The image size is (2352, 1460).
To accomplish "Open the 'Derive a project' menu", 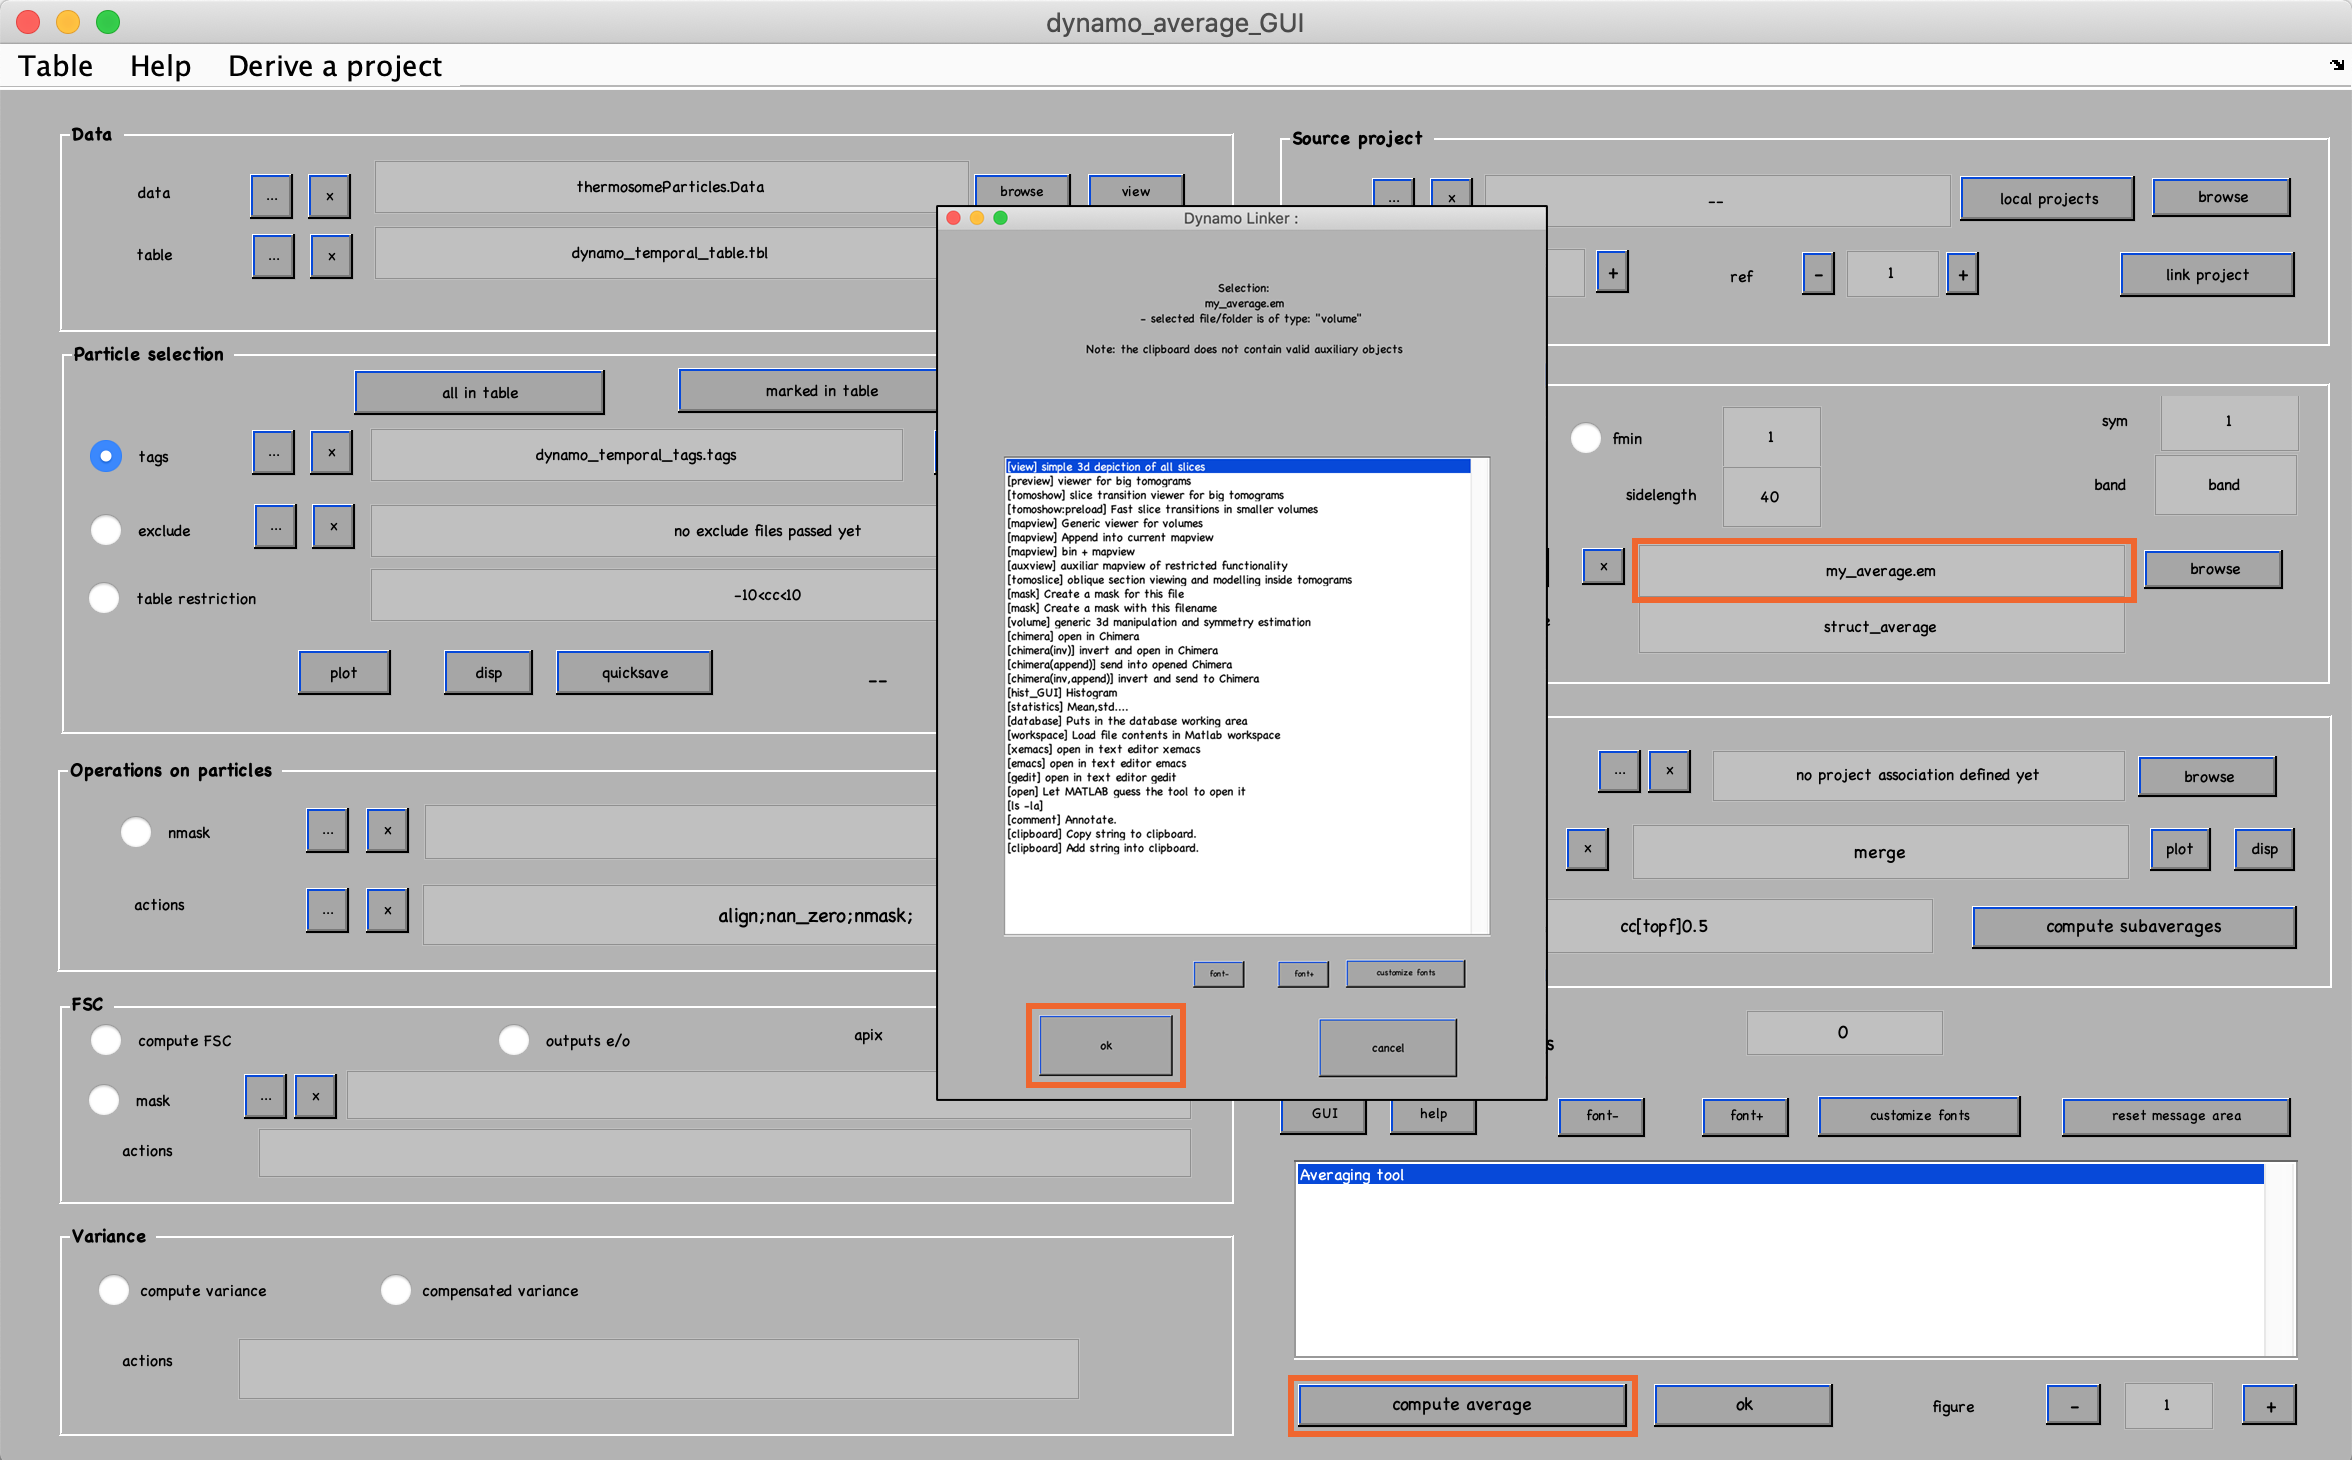I will click(335, 66).
